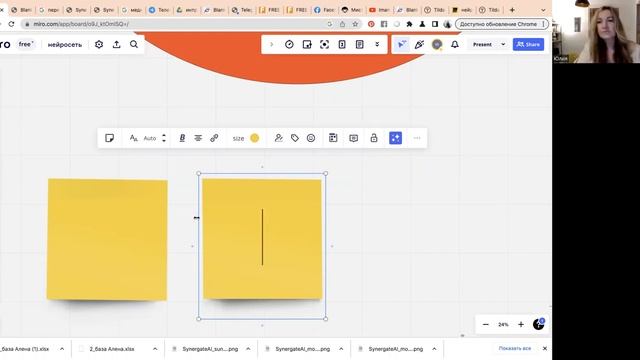
Task: Toggle collaborators' cursors icon
Action: point(402,44)
